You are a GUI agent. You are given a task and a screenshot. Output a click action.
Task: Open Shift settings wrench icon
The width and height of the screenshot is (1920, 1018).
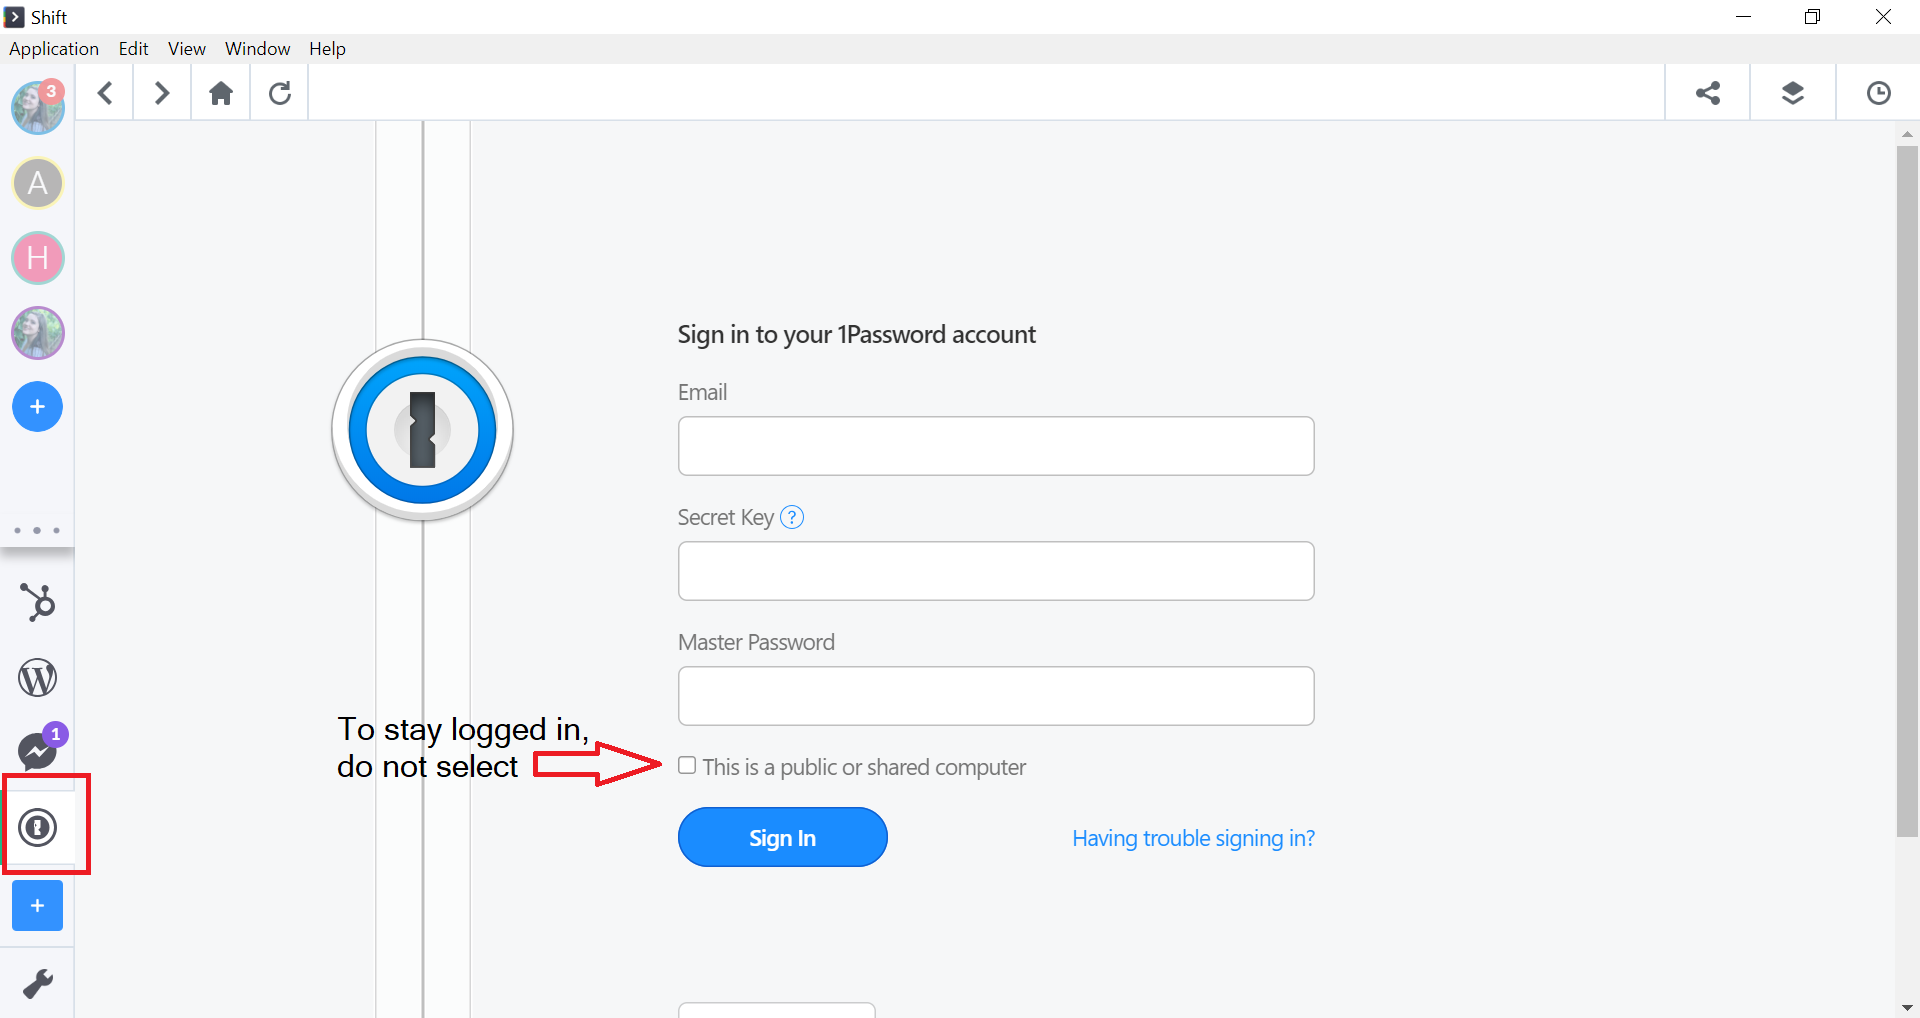(38, 984)
